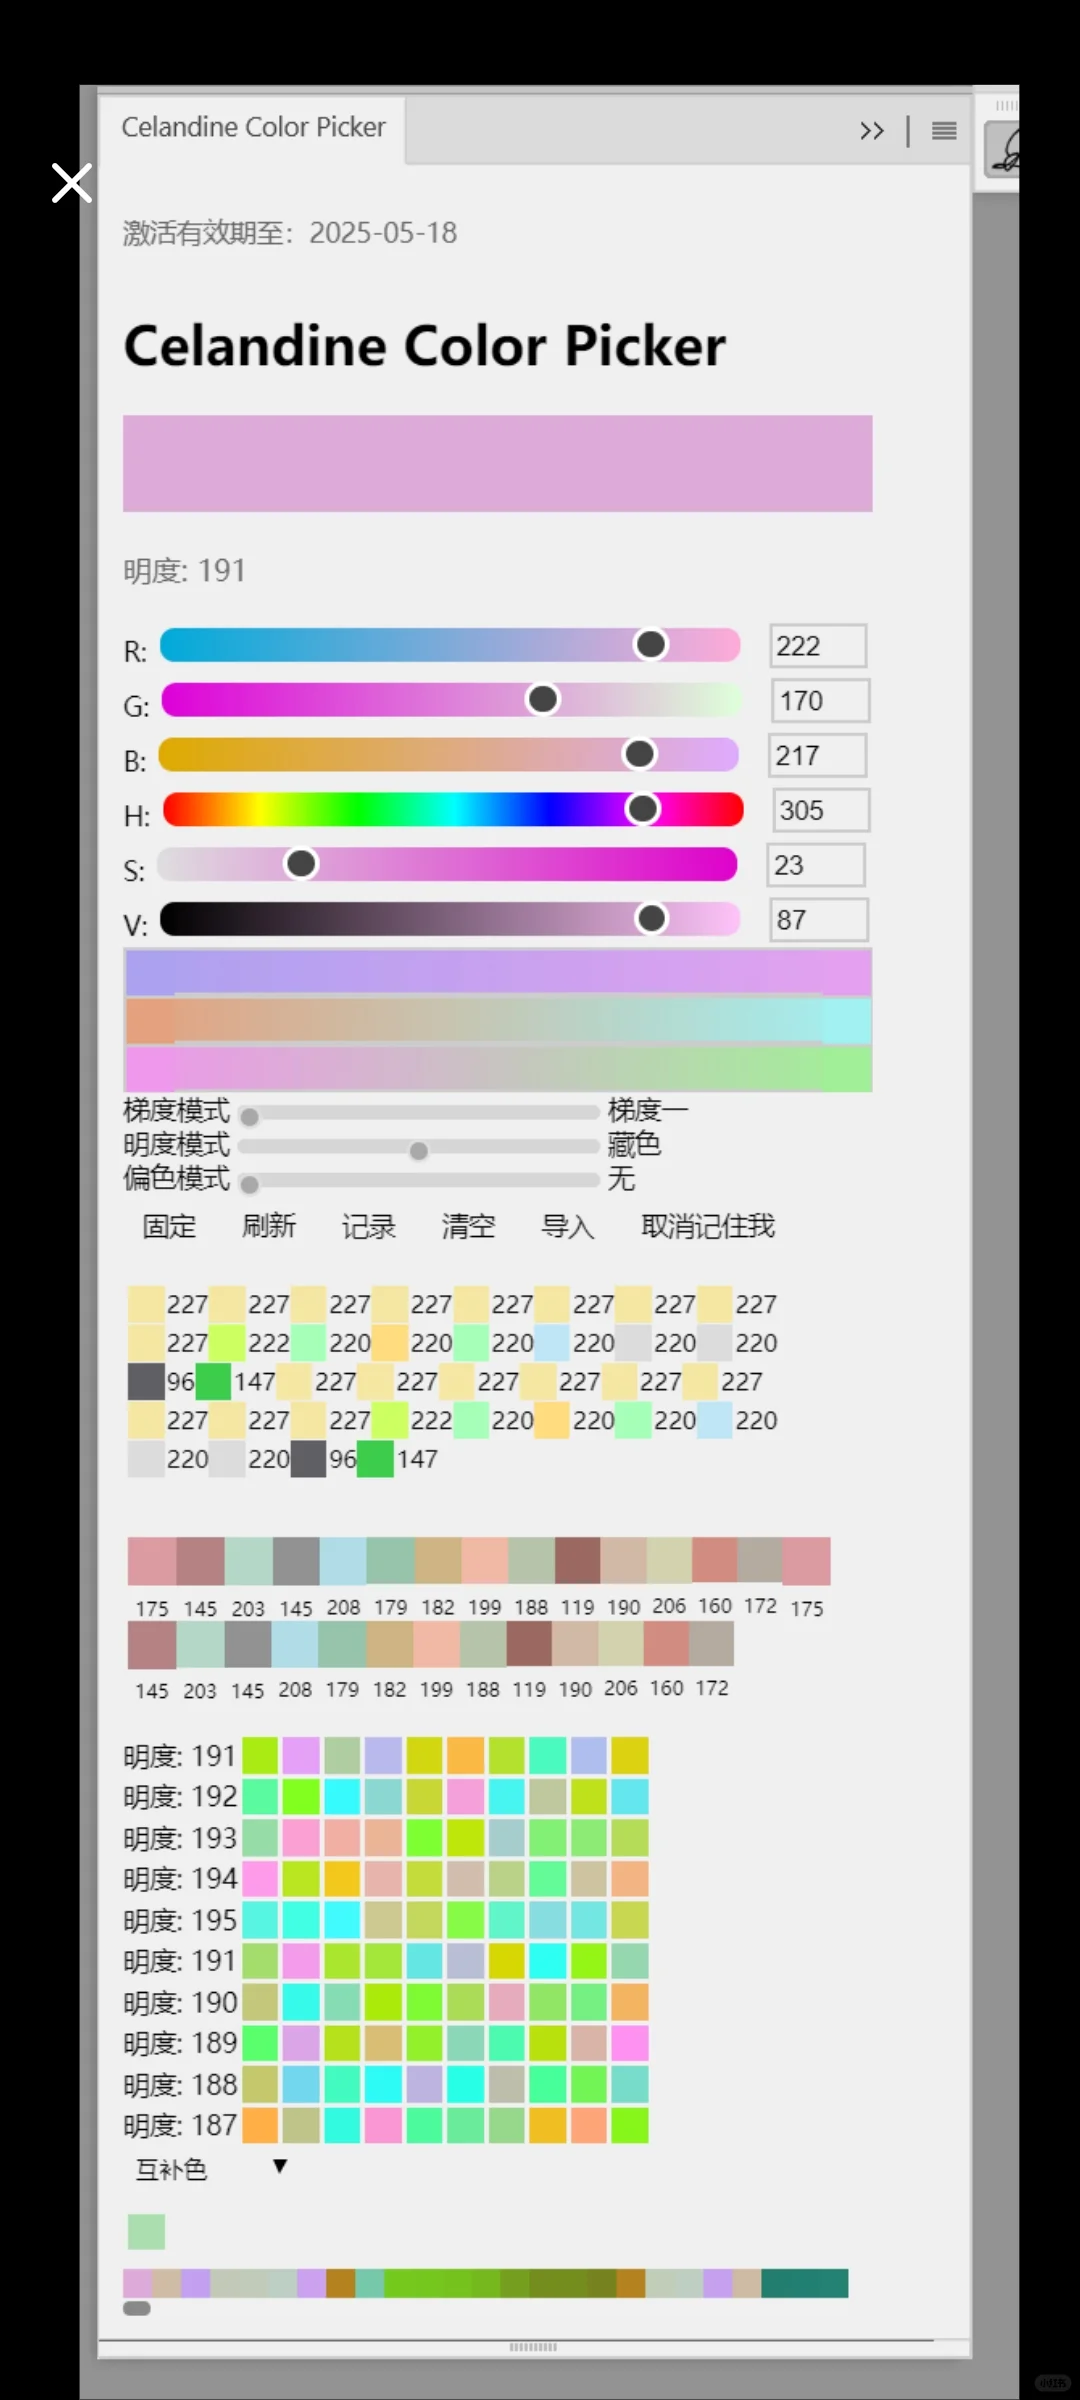
Task: Click the 藏色 mode value label
Action: [x=634, y=1144]
